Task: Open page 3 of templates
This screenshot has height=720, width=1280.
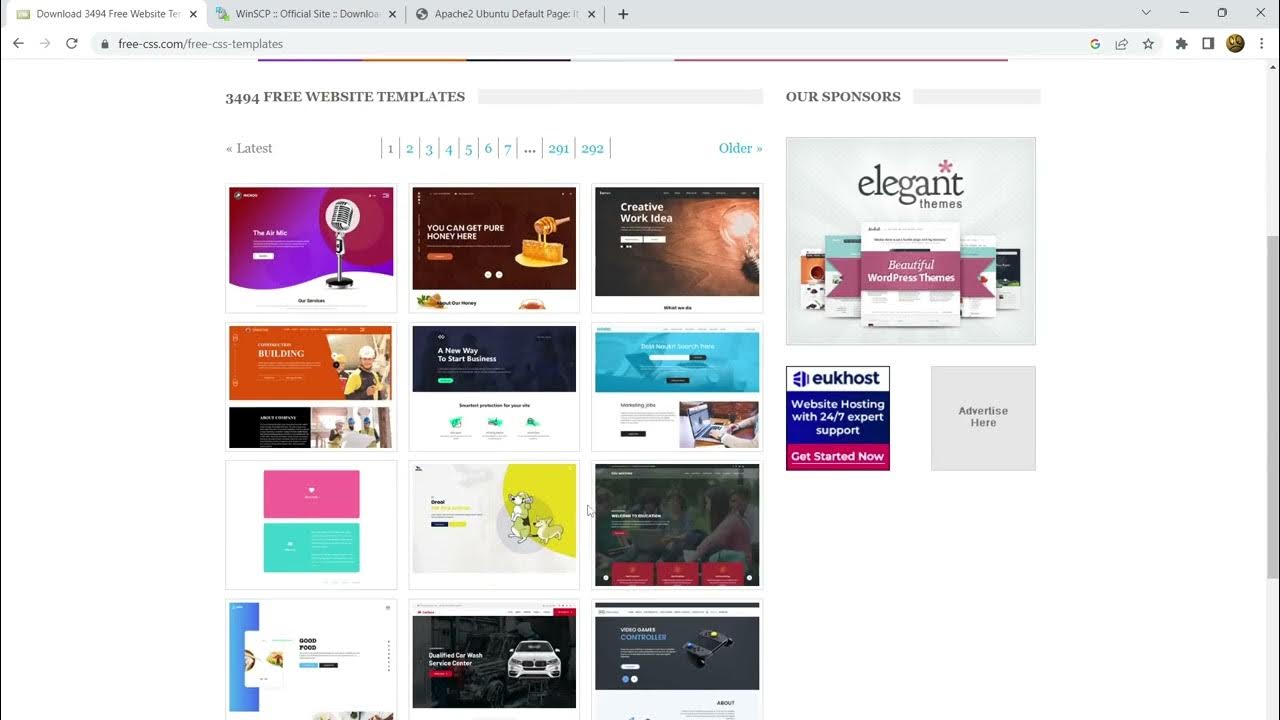Action: click(x=429, y=148)
